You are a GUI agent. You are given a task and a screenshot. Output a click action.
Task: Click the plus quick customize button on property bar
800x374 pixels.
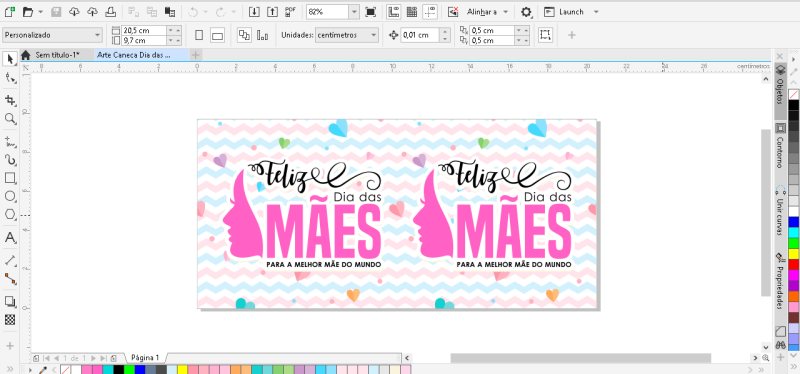(571, 35)
